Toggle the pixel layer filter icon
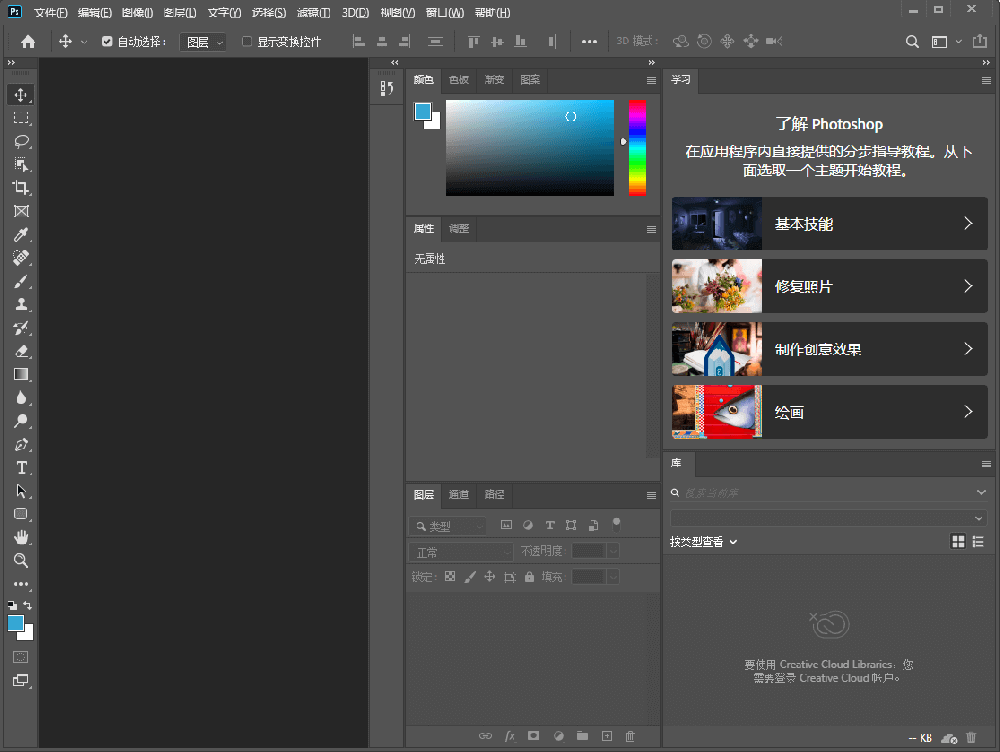The height and width of the screenshot is (752, 1000). (506, 525)
